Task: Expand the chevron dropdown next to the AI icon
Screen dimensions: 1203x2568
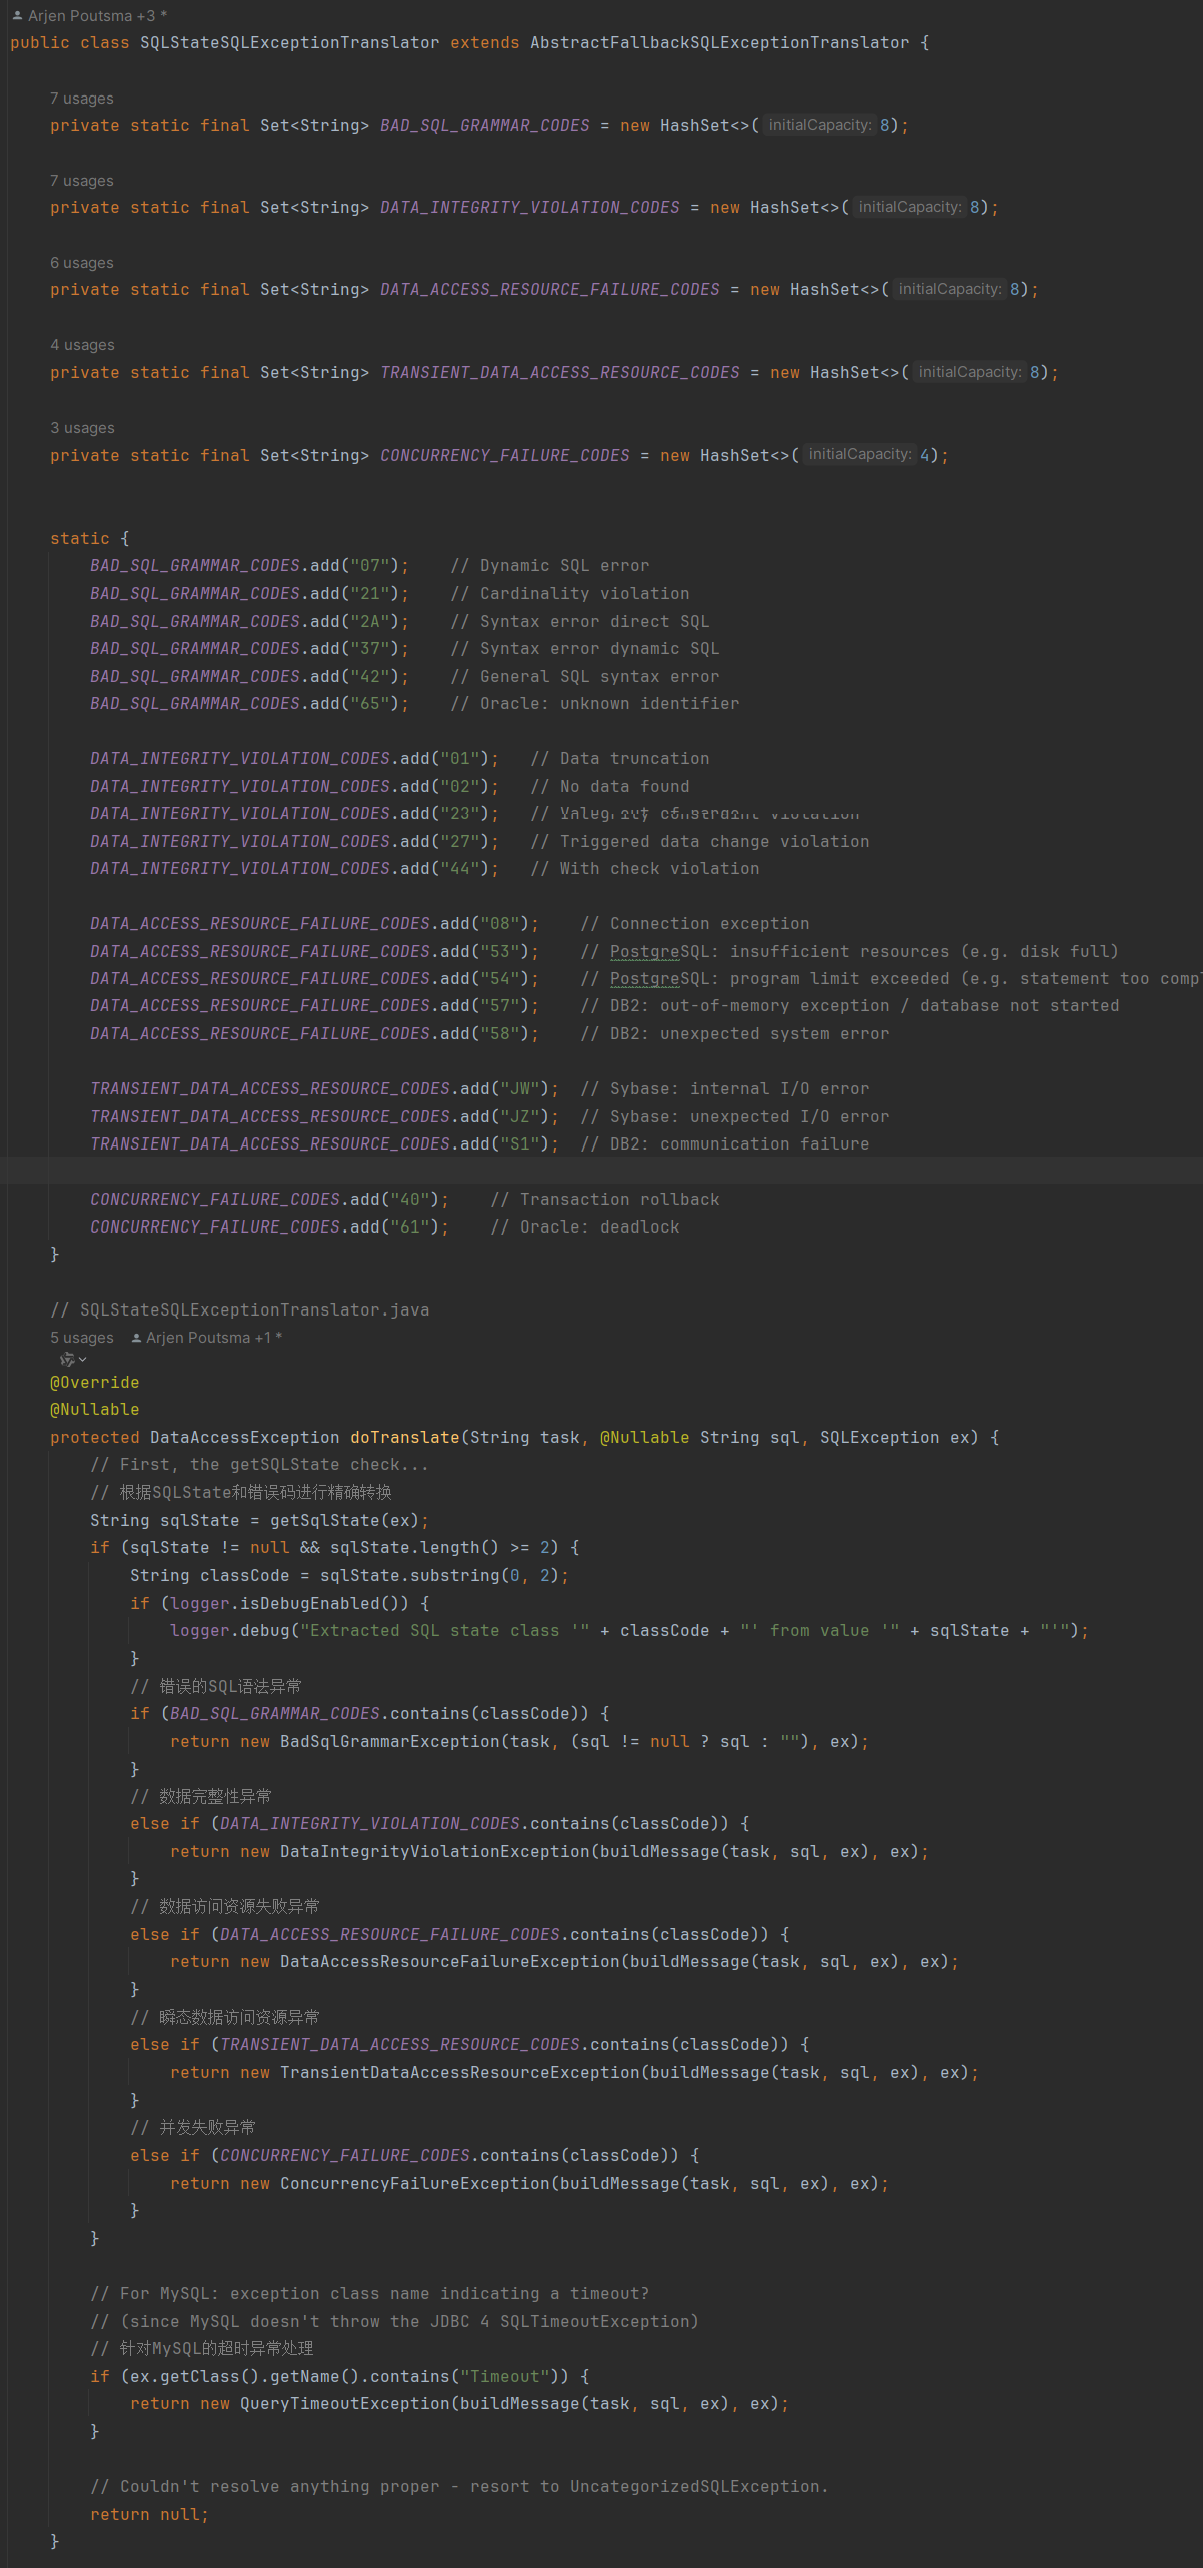Action: click(82, 1360)
